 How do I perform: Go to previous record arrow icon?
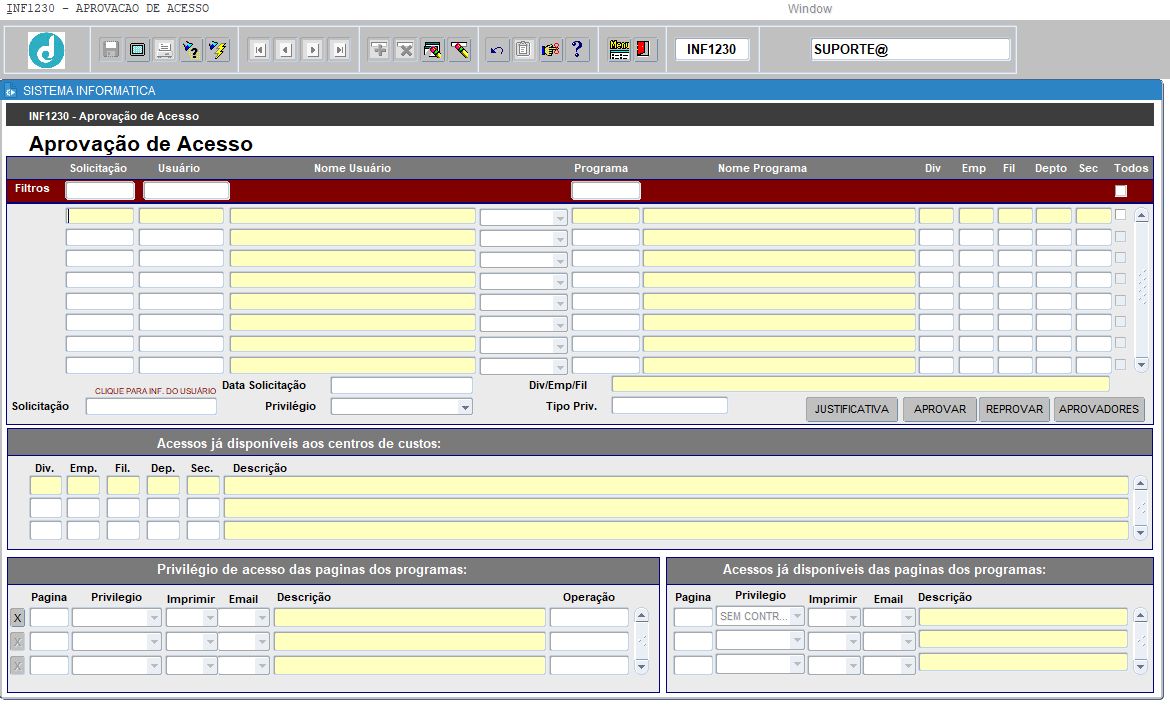[286, 50]
